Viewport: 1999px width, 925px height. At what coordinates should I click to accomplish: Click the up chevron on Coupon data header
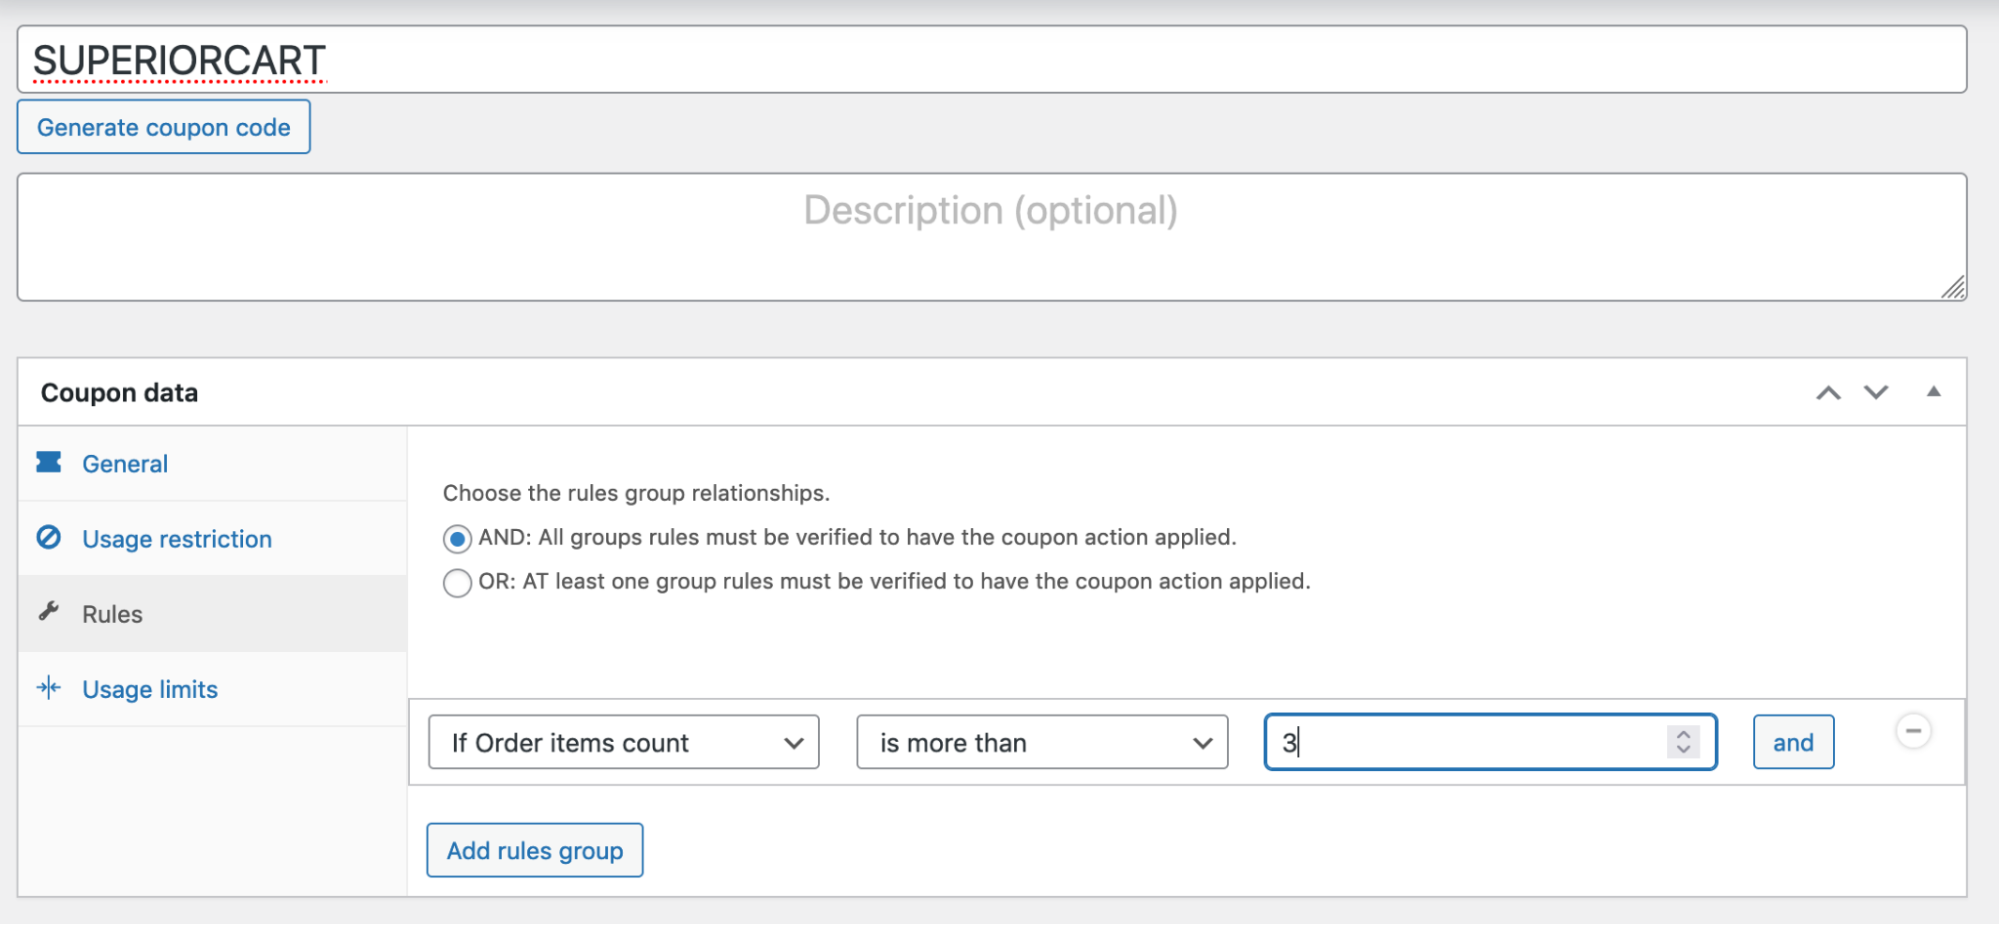tap(1829, 392)
